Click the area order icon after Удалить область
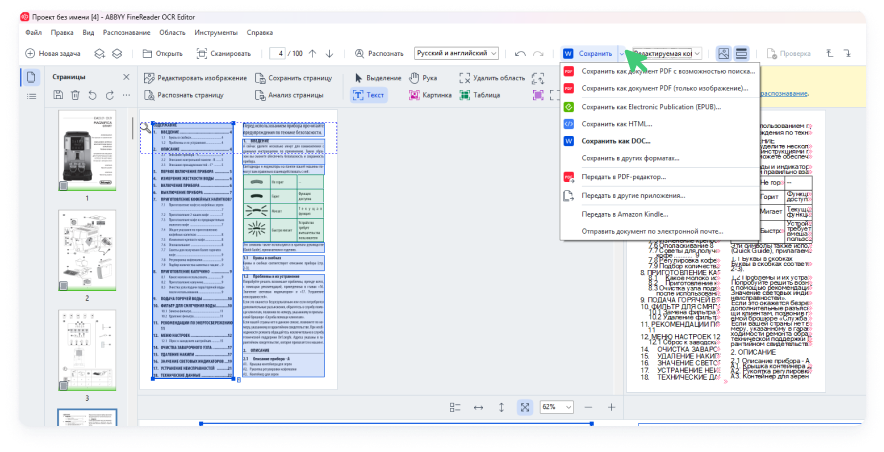The height and width of the screenshot is (452, 884). pos(538,78)
